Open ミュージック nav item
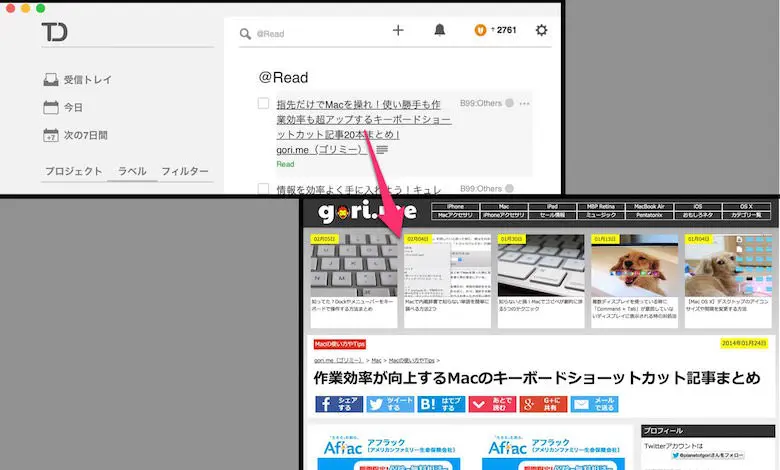This screenshot has width=780, height=470. [x=601, y=215]
